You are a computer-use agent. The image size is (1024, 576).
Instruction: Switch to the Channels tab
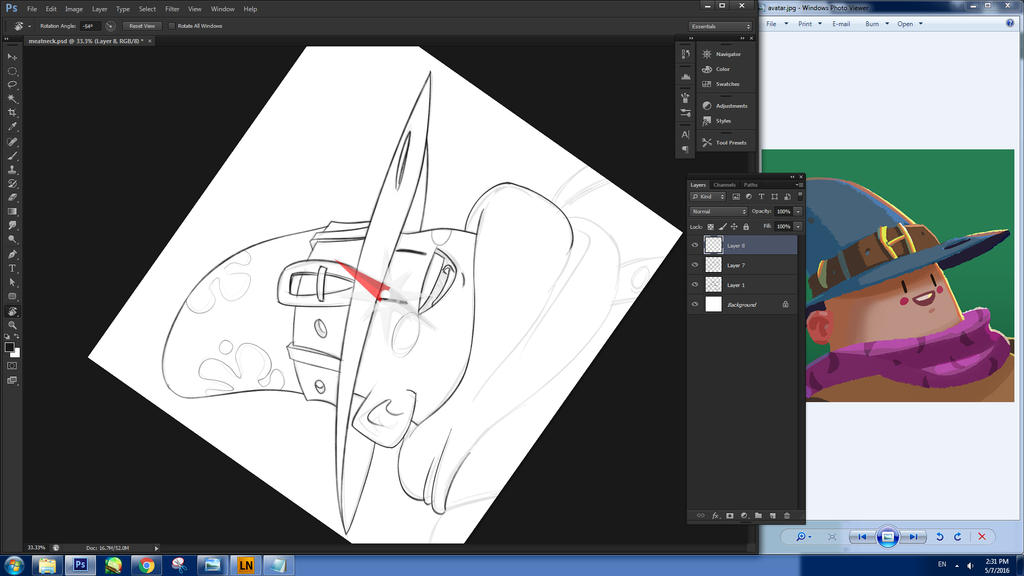724,185
